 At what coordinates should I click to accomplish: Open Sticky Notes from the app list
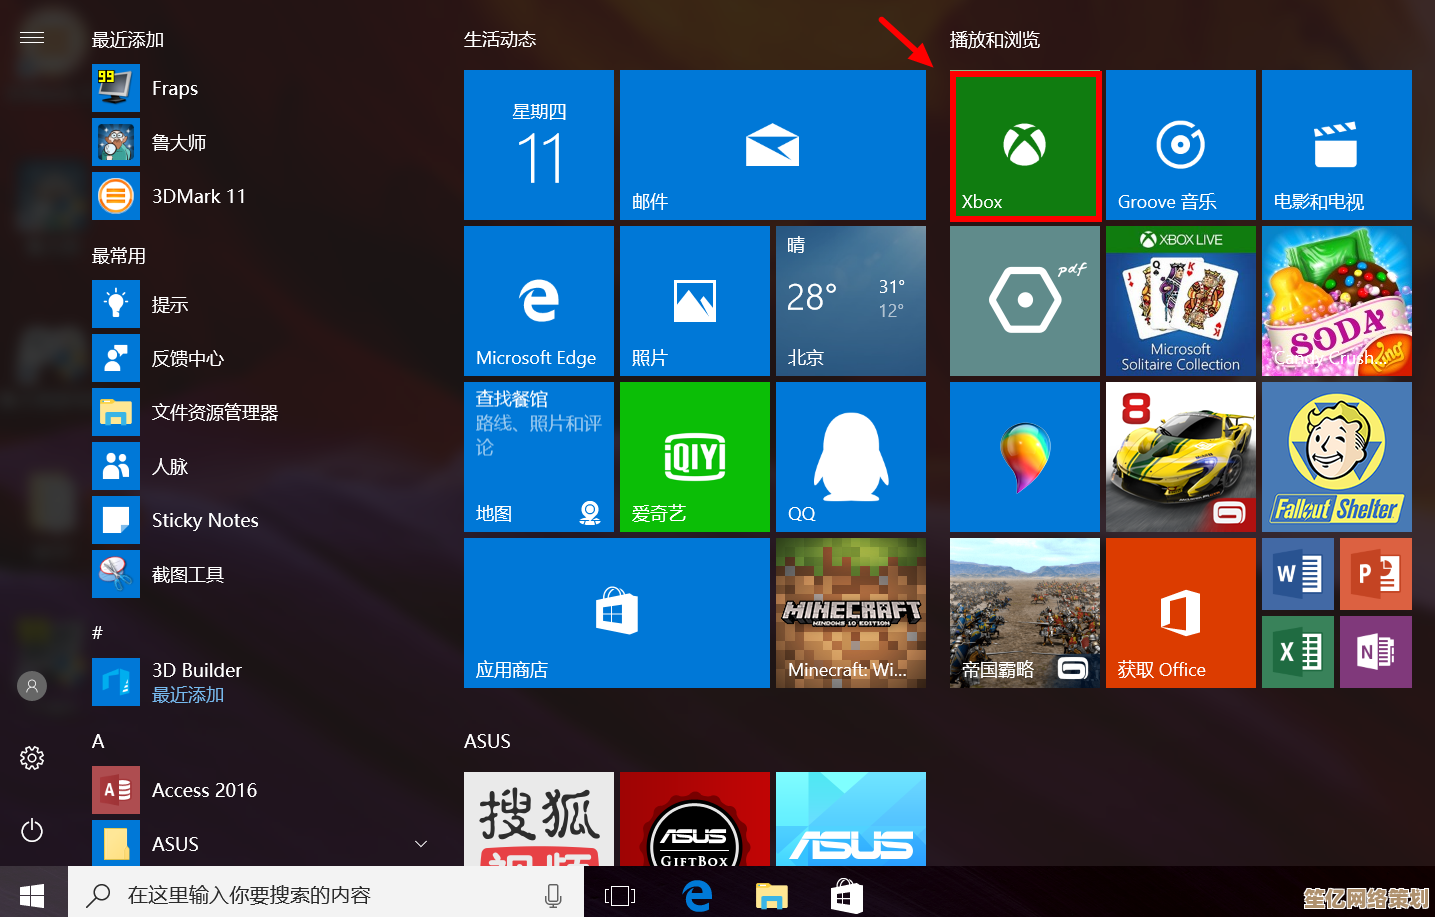[205, 520]
